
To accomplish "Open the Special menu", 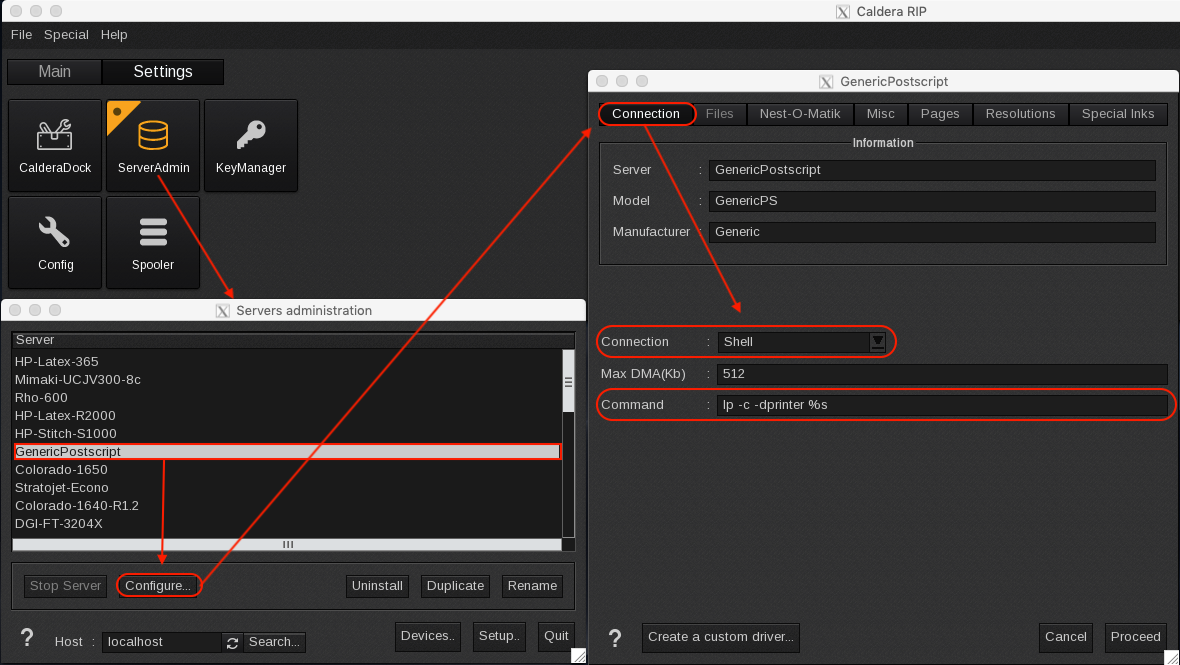I will pos(66,34).
